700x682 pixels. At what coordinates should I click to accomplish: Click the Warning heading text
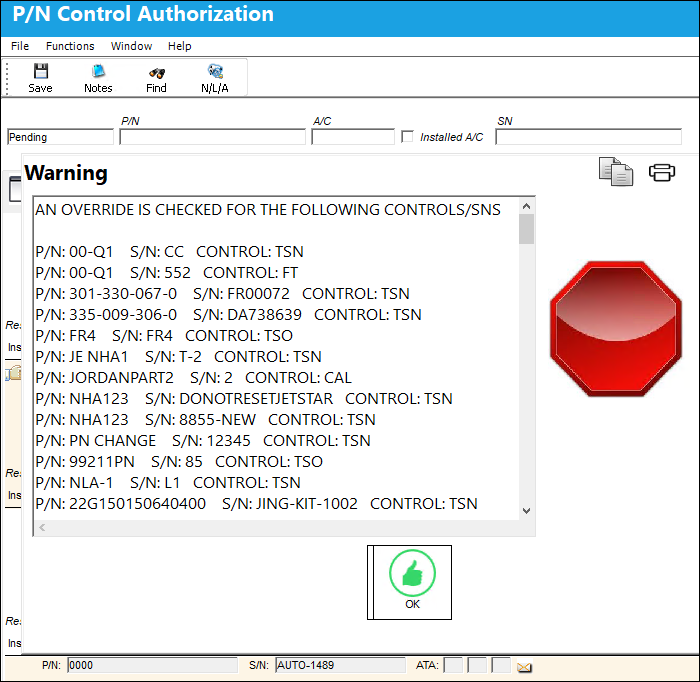pos(66,173)
